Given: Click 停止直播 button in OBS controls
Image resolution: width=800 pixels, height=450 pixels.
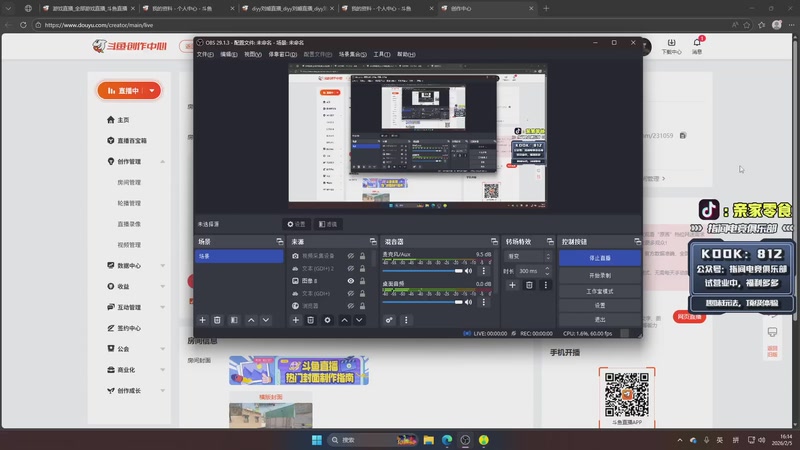Looking at the screenshot, I should tap(599, 258).
